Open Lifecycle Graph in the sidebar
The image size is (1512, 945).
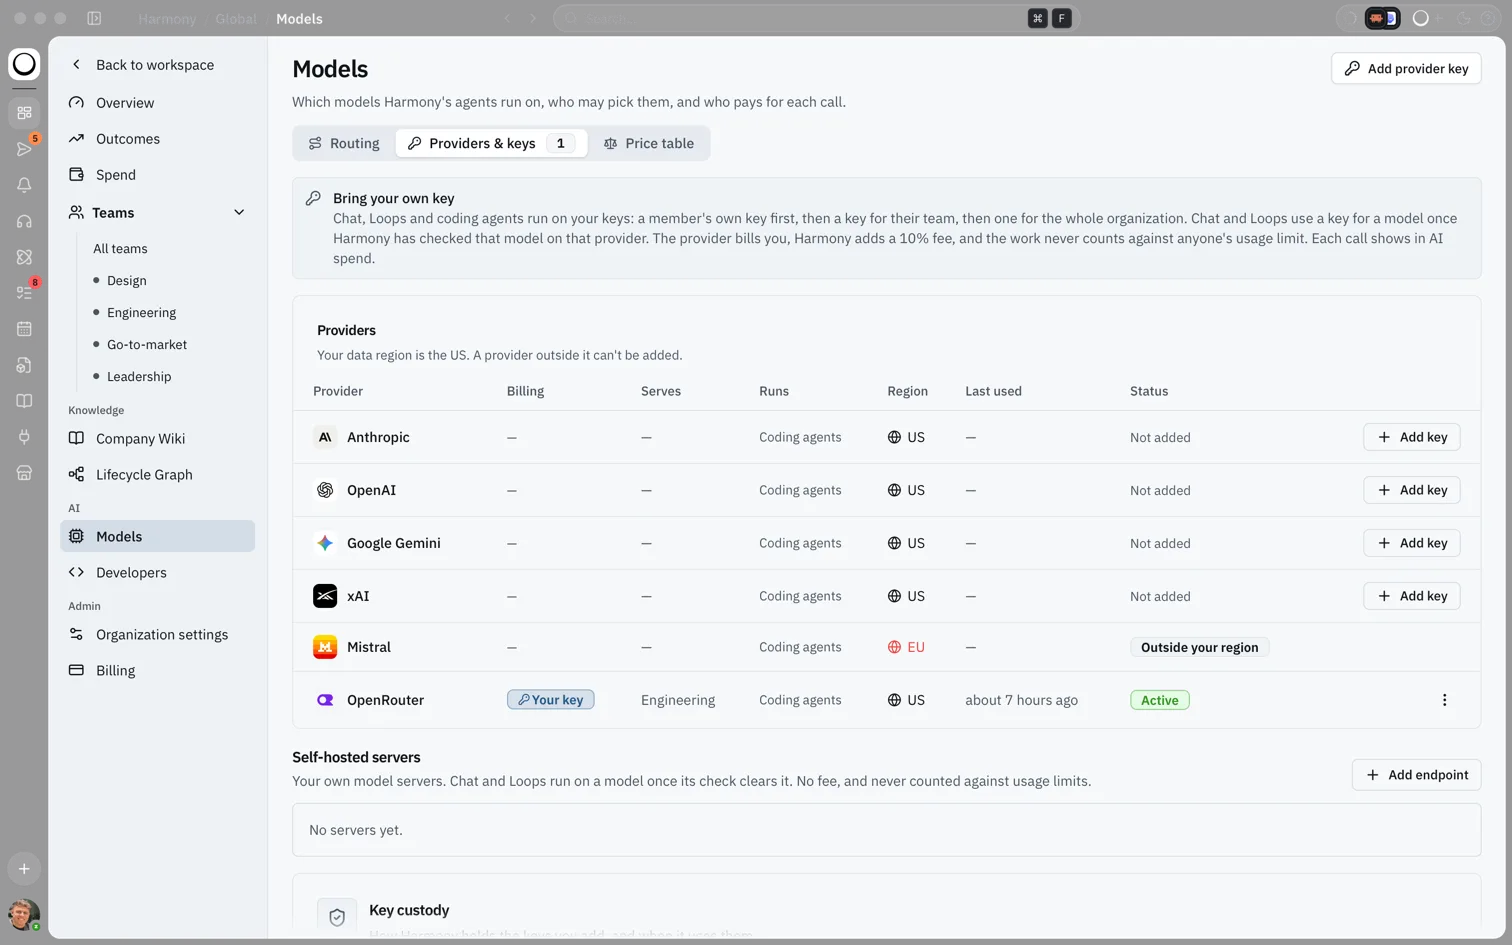pyautogui.click(x=158, y=474)
